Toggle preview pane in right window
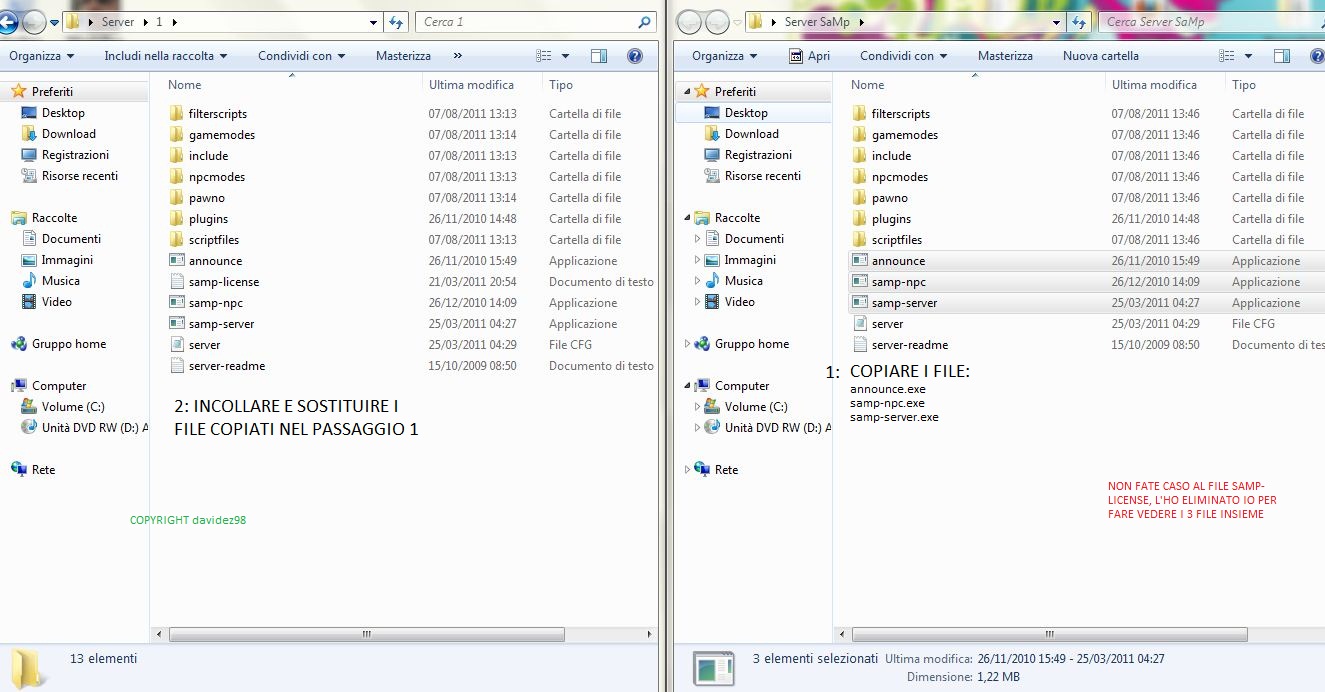1325x692 pixels. click(x=1282, y=56)
